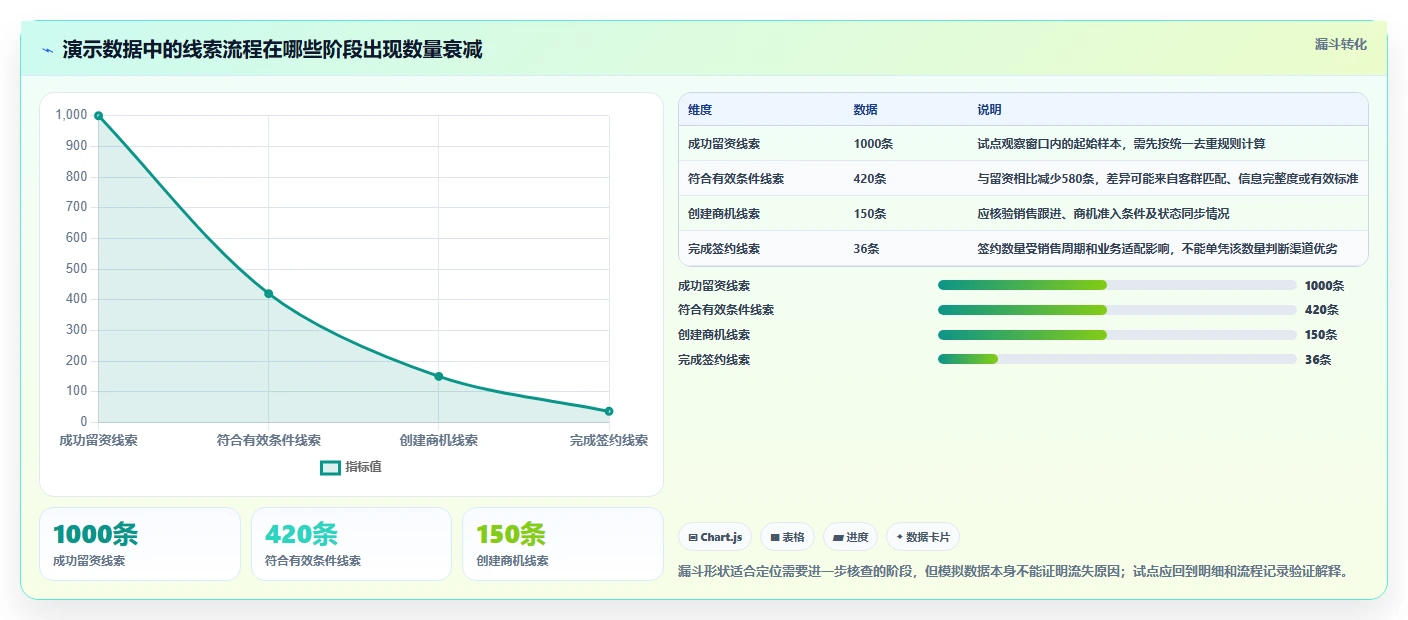
Task: Click the 1,000 y-axis tick label
Action: 72,115
